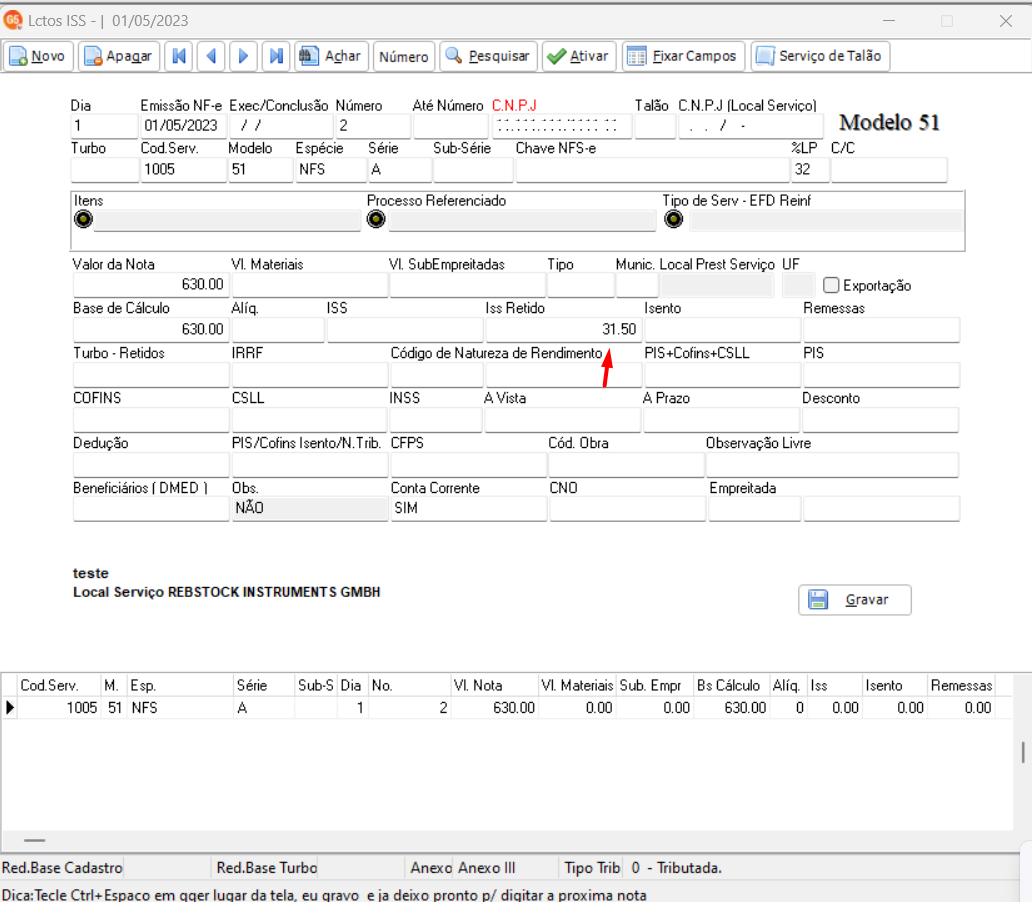The image size is (1032, 902).
Task: Click the Desconto field
Action: click(x=880, y=419)
